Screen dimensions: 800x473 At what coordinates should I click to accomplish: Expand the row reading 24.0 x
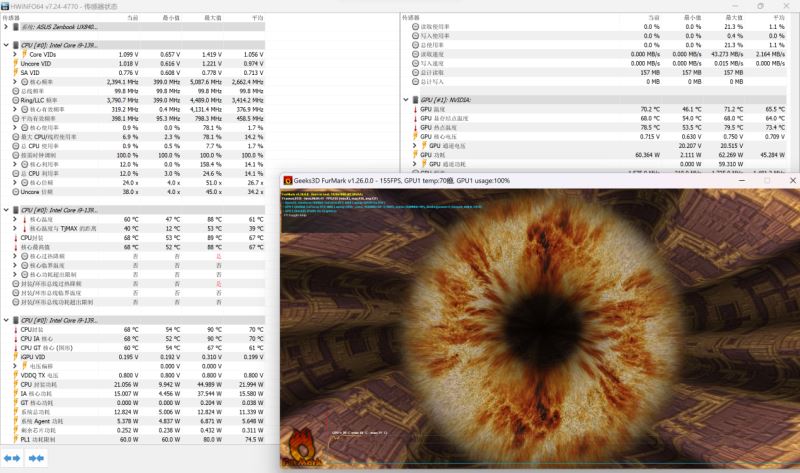pyautogui.click(x=15, y=183)
